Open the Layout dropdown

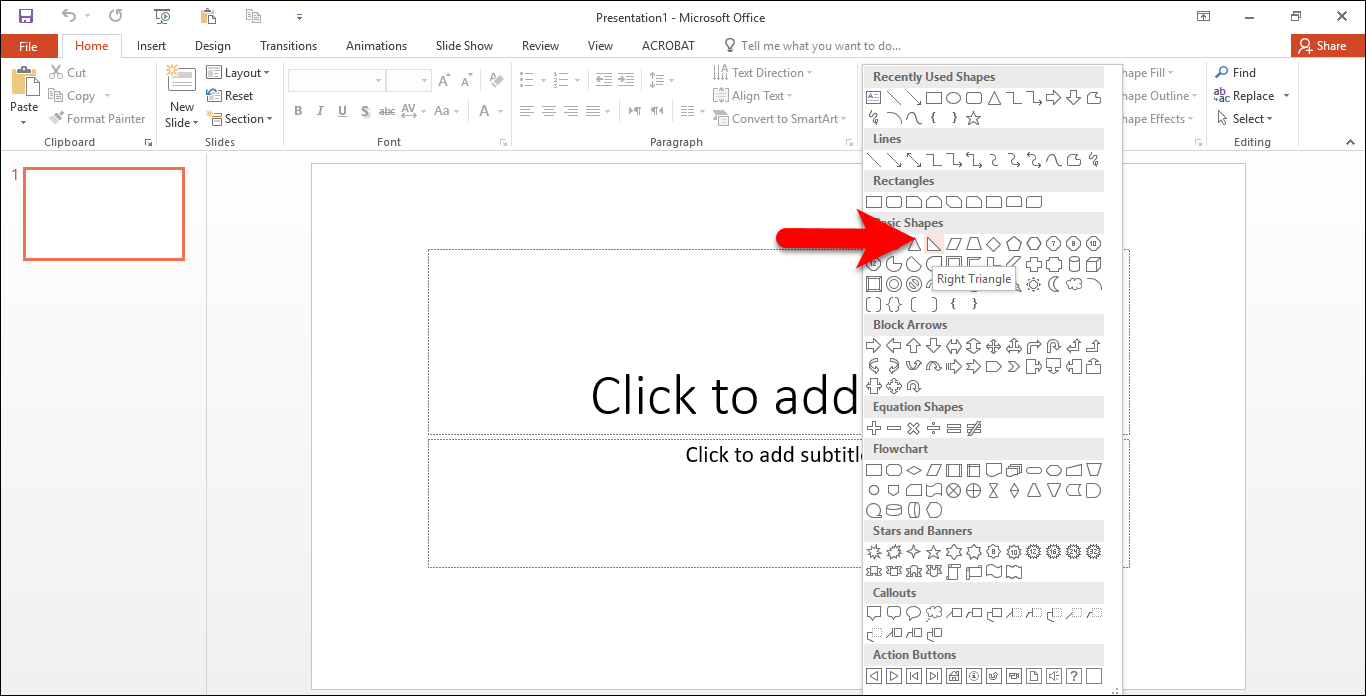coord(238,73)
